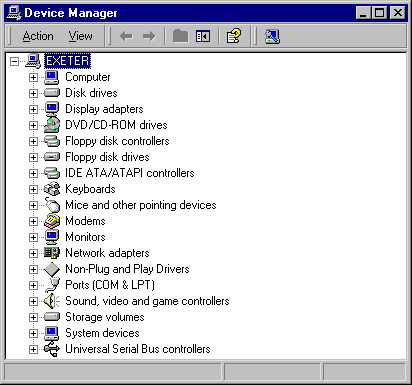The image size is (412, 385).
Task: Expand the Storage volumes category
Action: point(33,317)
